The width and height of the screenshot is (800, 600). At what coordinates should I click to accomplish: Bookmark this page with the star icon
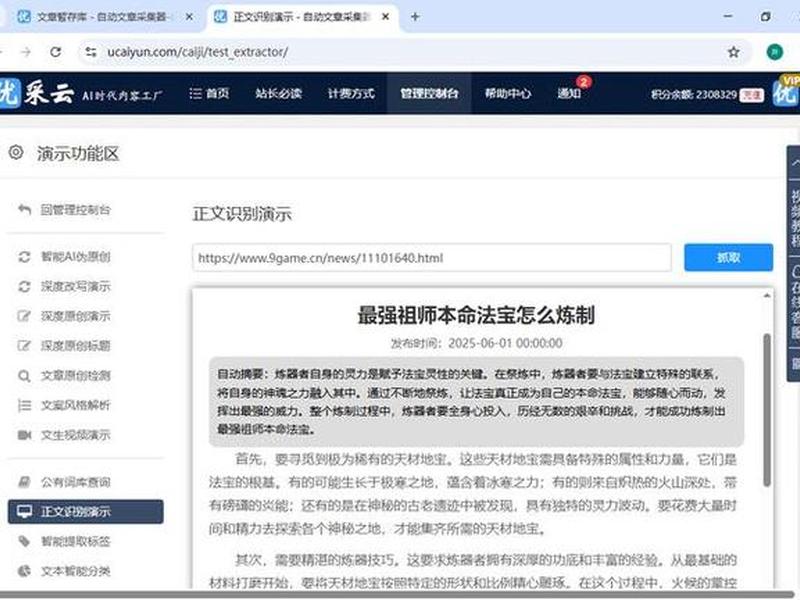coord(733,52)
